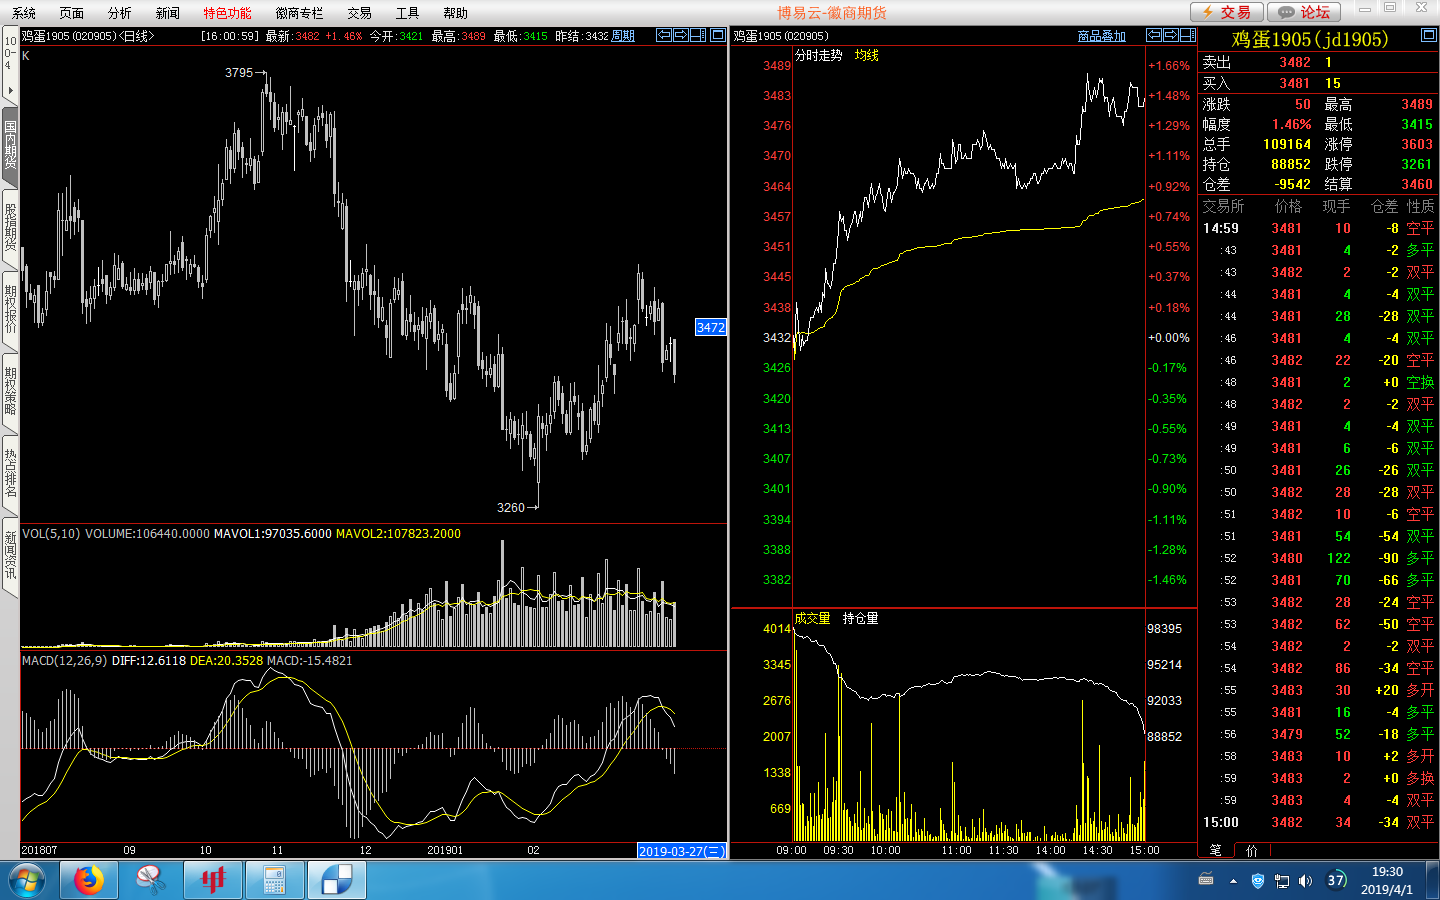Click the back arrow icon in the daily K-line header
Viewport: 1440px width, 900px height.
(x=663, y=35)
